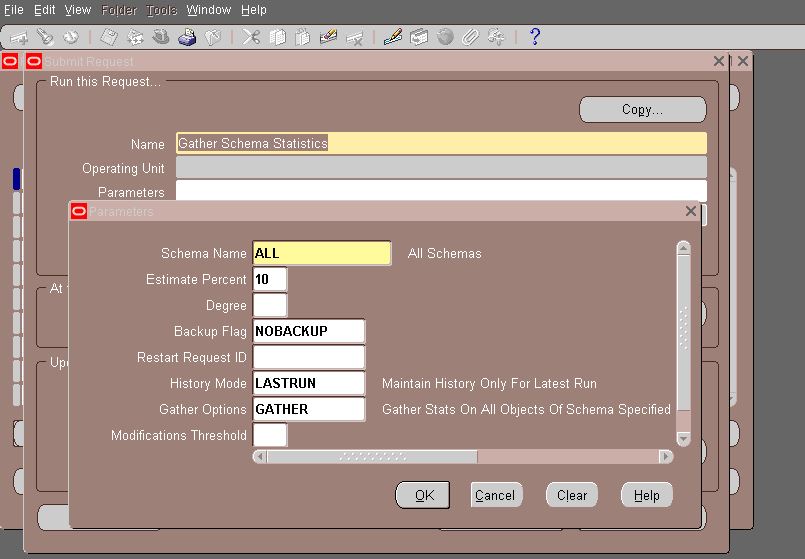Viewport: 805px width, 559px height.
Task: Click the Restart Request ID field
Action: [309, 357]
